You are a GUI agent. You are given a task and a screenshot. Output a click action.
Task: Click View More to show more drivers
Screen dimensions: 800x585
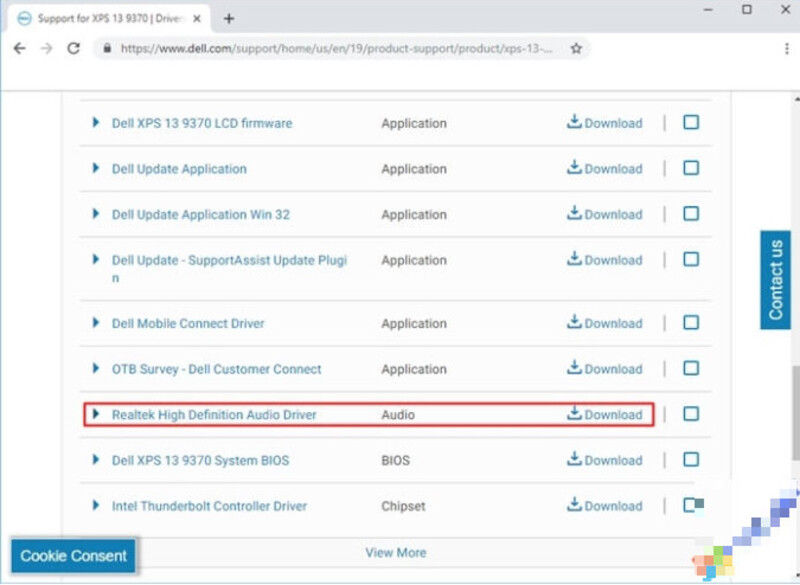coord(396,552)
